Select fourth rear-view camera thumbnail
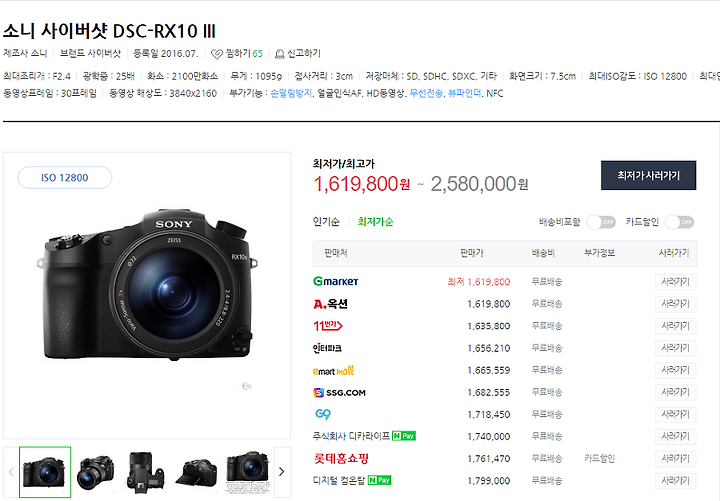Image resolution: width=720 pixels, height=501 pixels. click(196, 472)
